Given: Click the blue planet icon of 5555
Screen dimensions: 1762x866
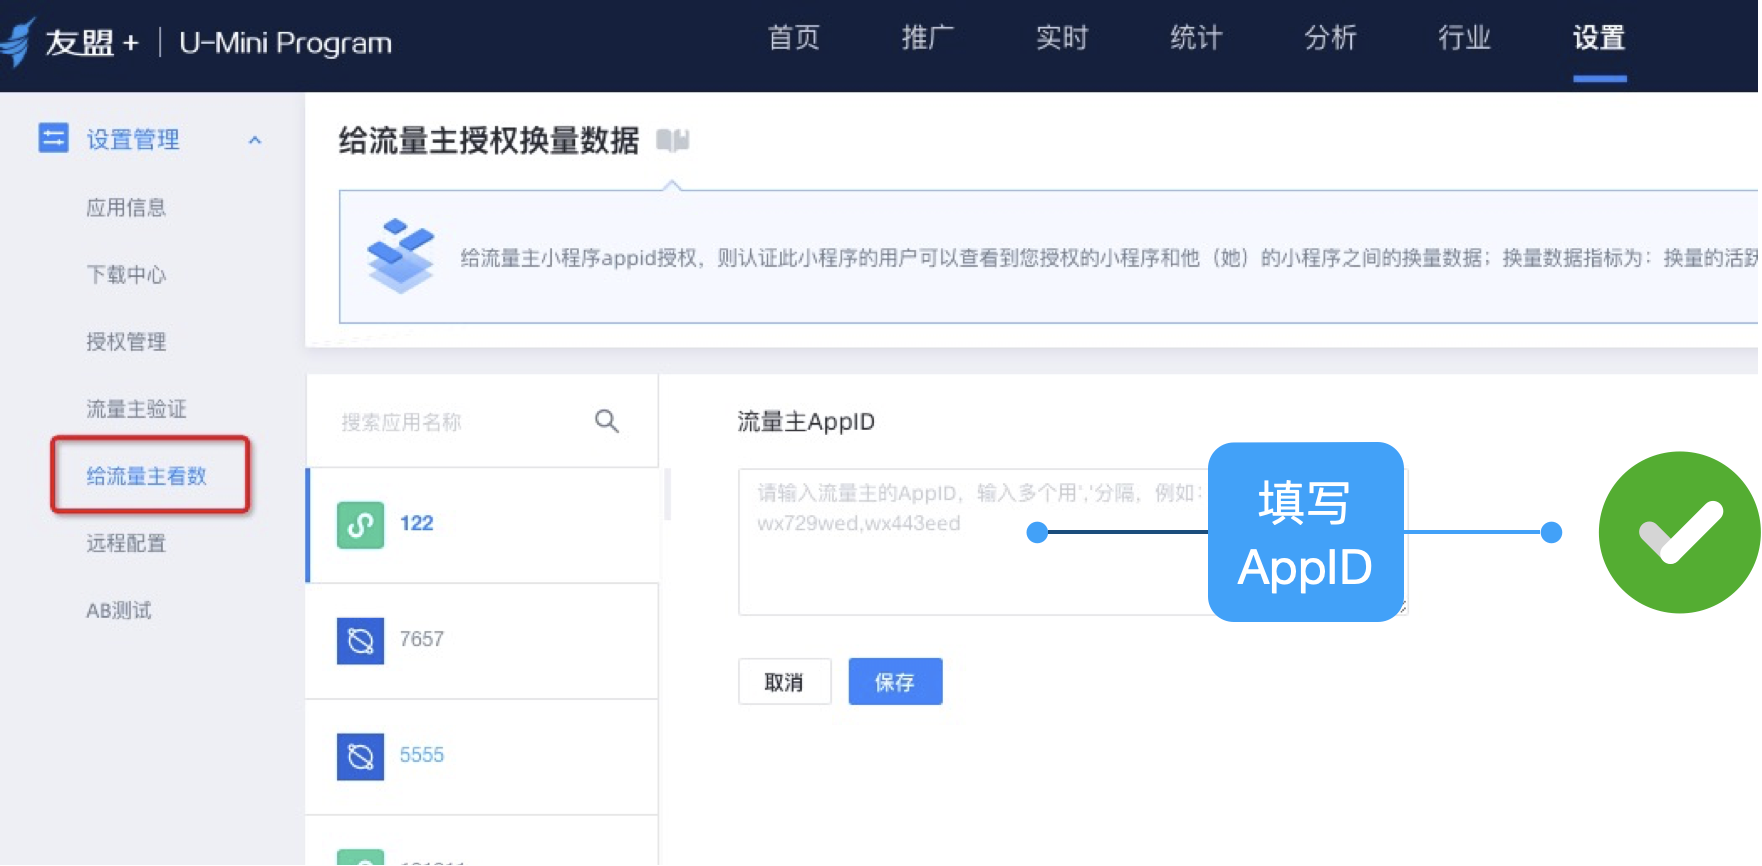Looking at the screenshot, I should click(360, 756).
